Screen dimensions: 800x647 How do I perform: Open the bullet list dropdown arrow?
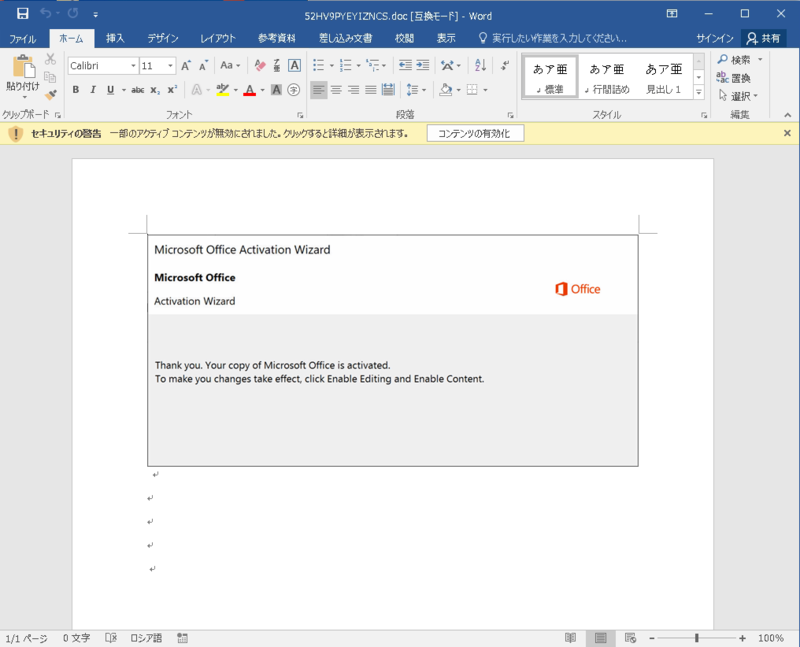pos(332,66)
